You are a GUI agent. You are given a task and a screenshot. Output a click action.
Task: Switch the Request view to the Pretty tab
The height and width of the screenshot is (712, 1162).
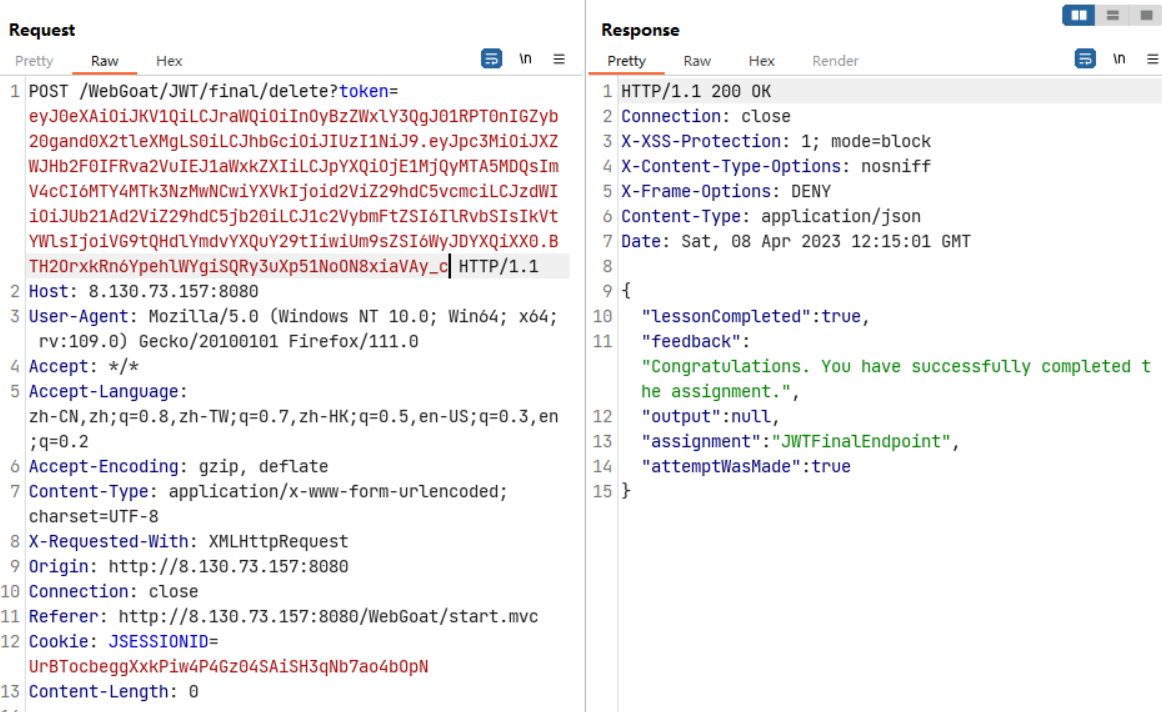point(34,61)
